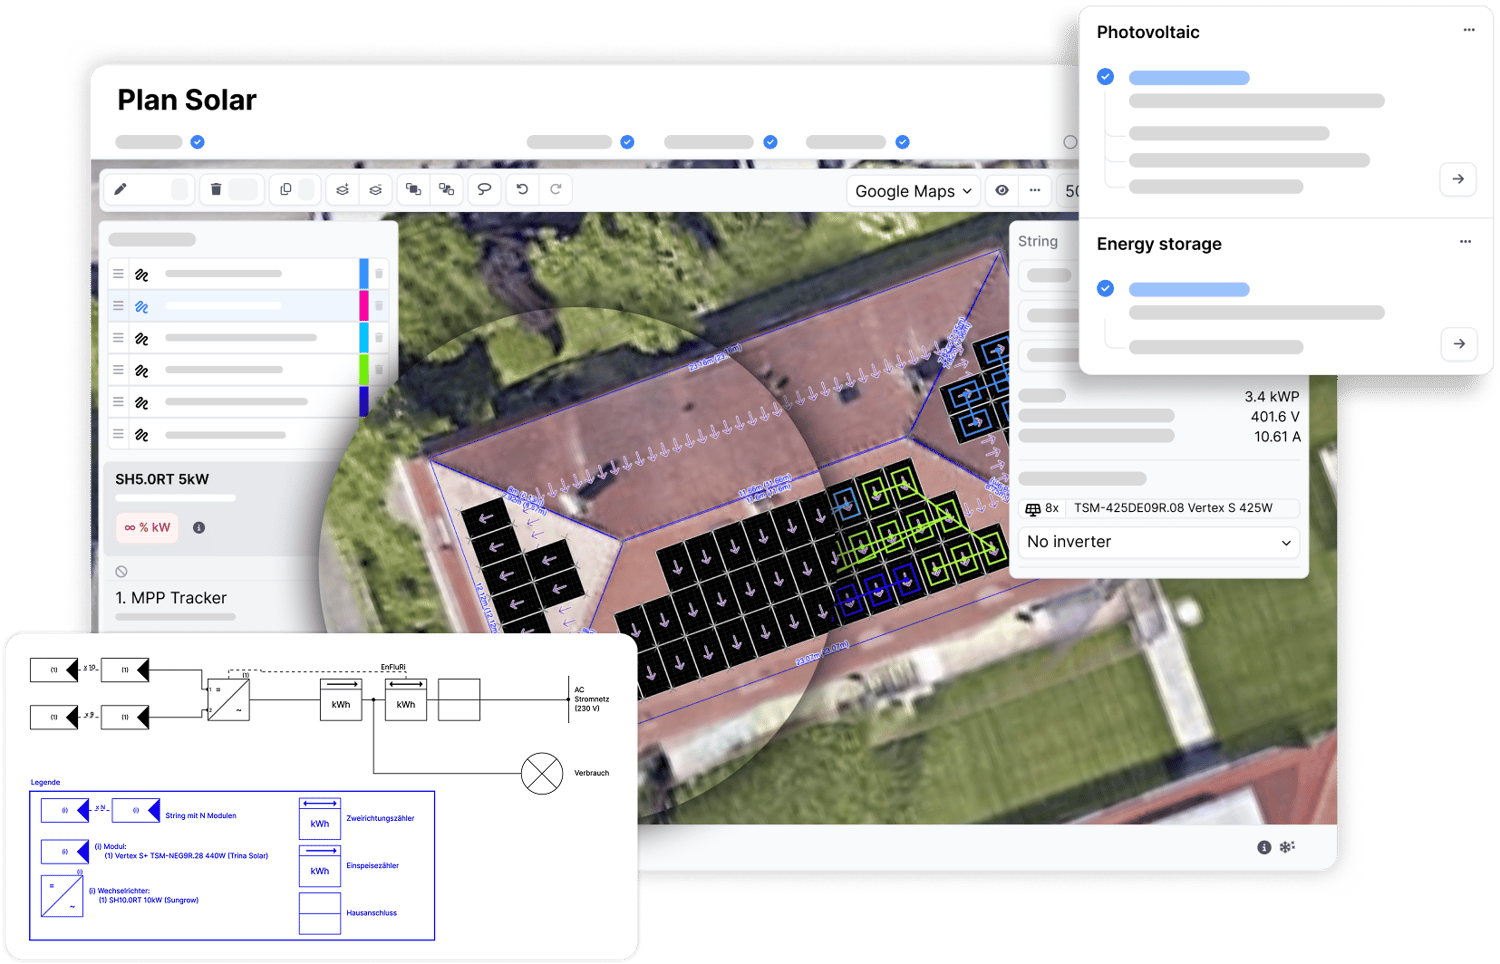Select the lasso selection tool

point(485,189)
